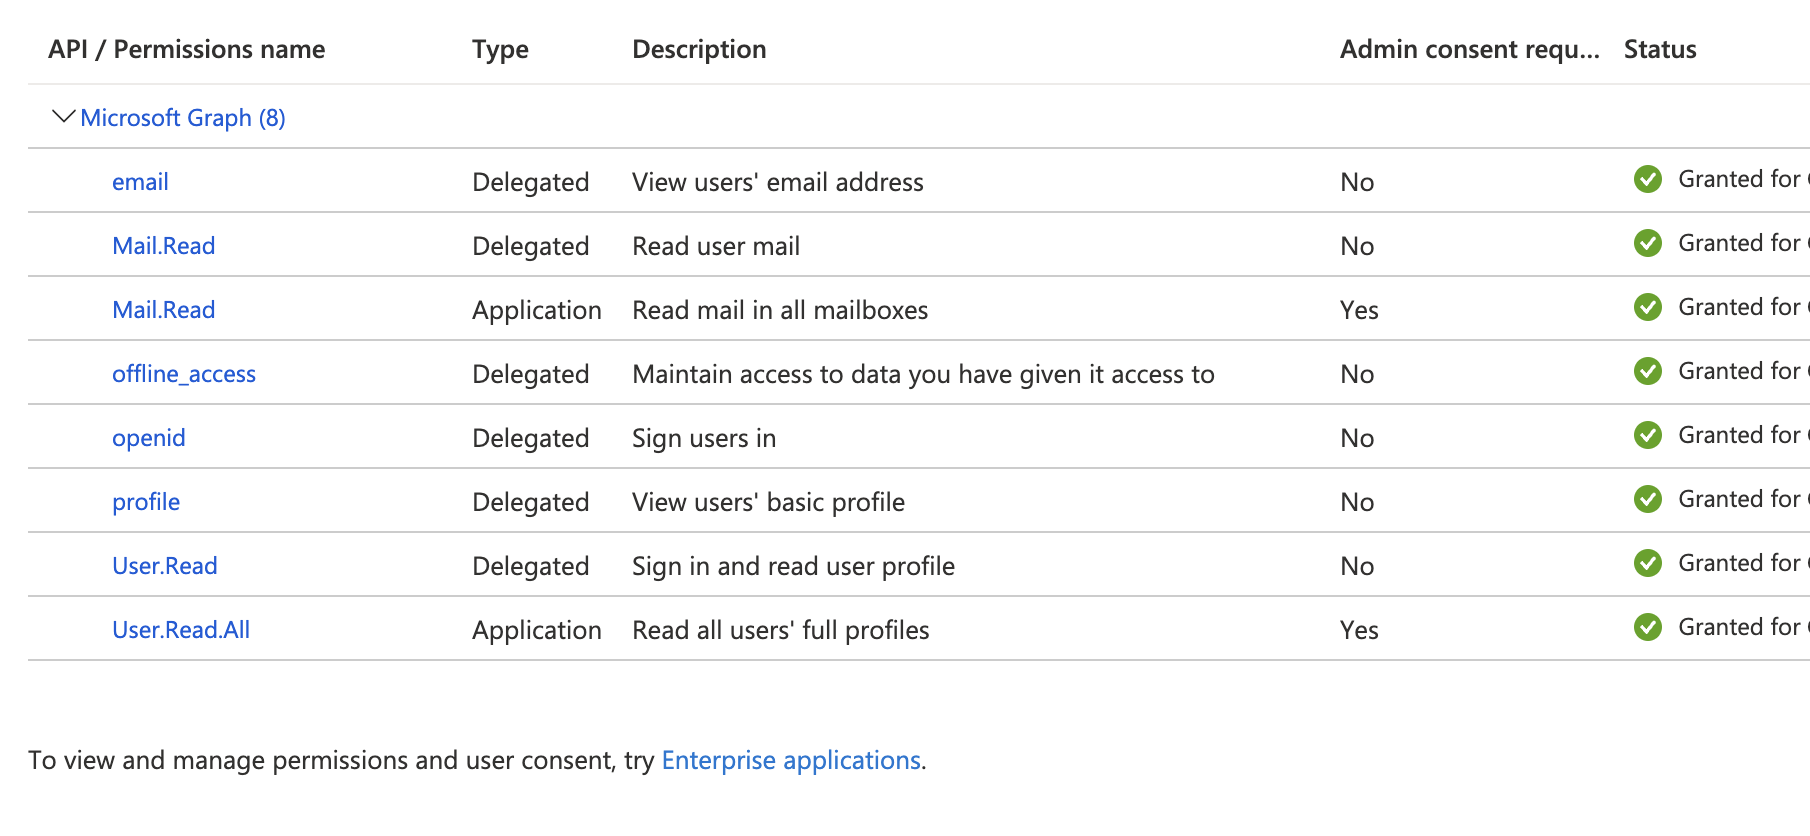
Task: Click 'Delegated' type in offline_access row
Action: (530, 374)
